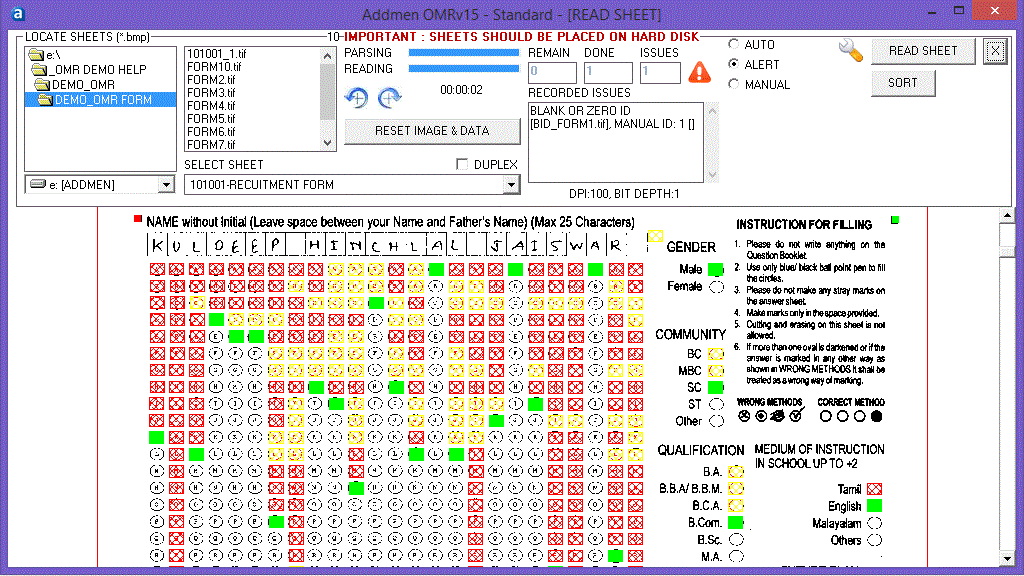This screenshot has width=1024, height=576.
Task: Click the X button beside READ SHEET
Action: (994, 51)
